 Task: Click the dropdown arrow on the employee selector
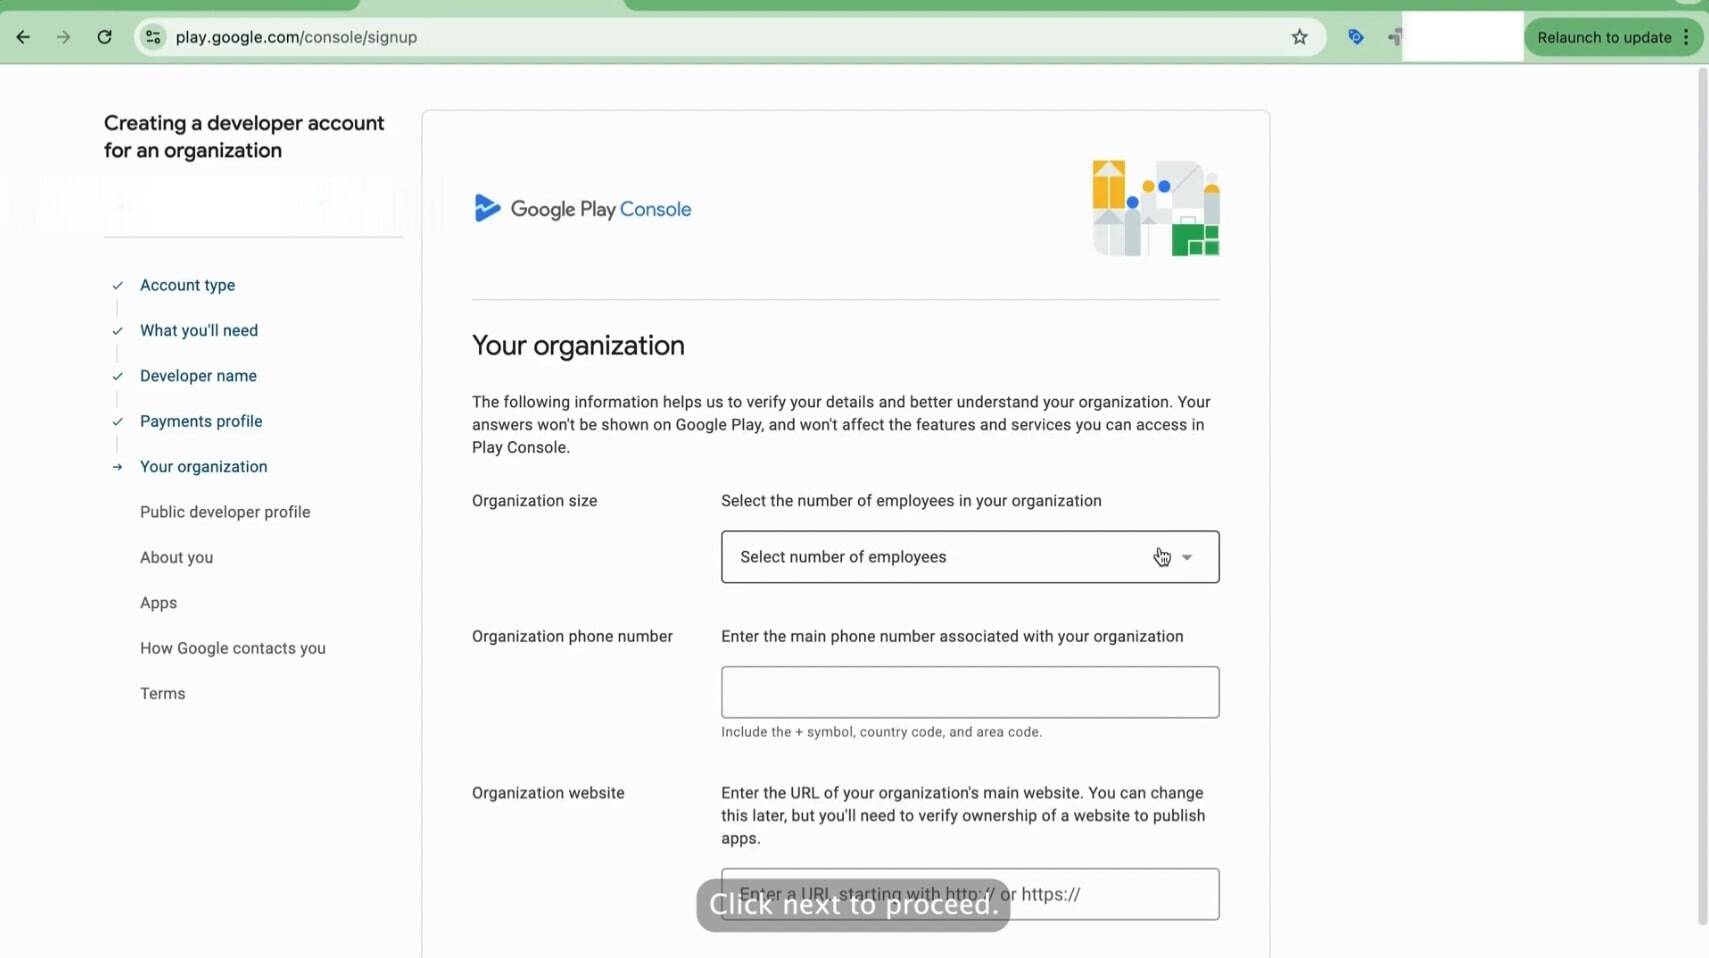[x=1187, y=557]
